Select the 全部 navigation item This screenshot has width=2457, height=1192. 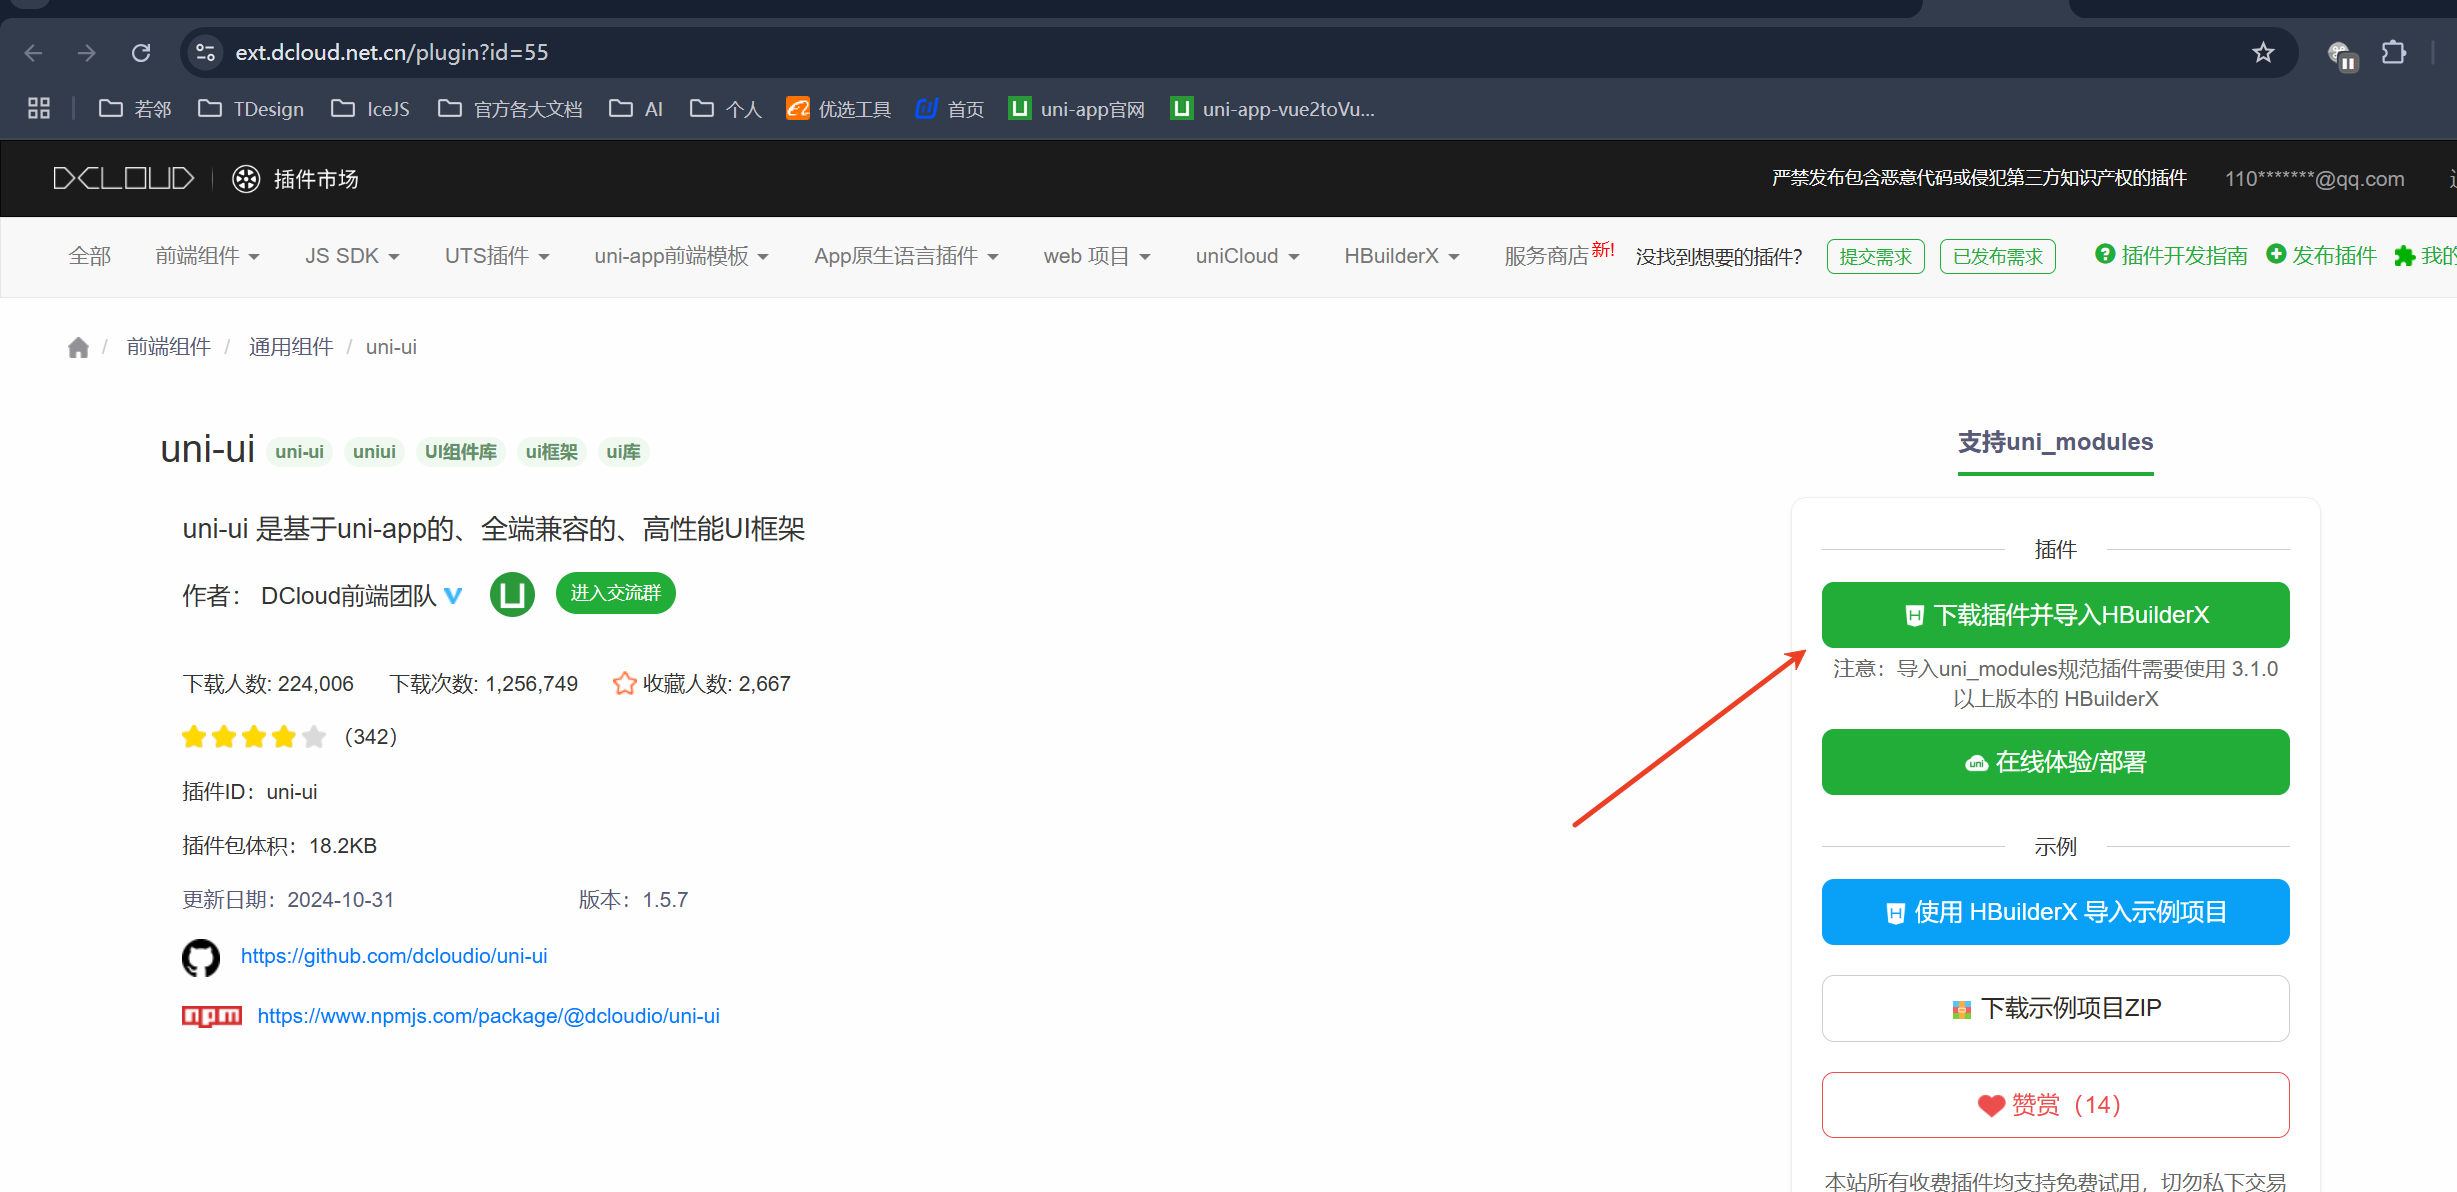pos(89,256)
